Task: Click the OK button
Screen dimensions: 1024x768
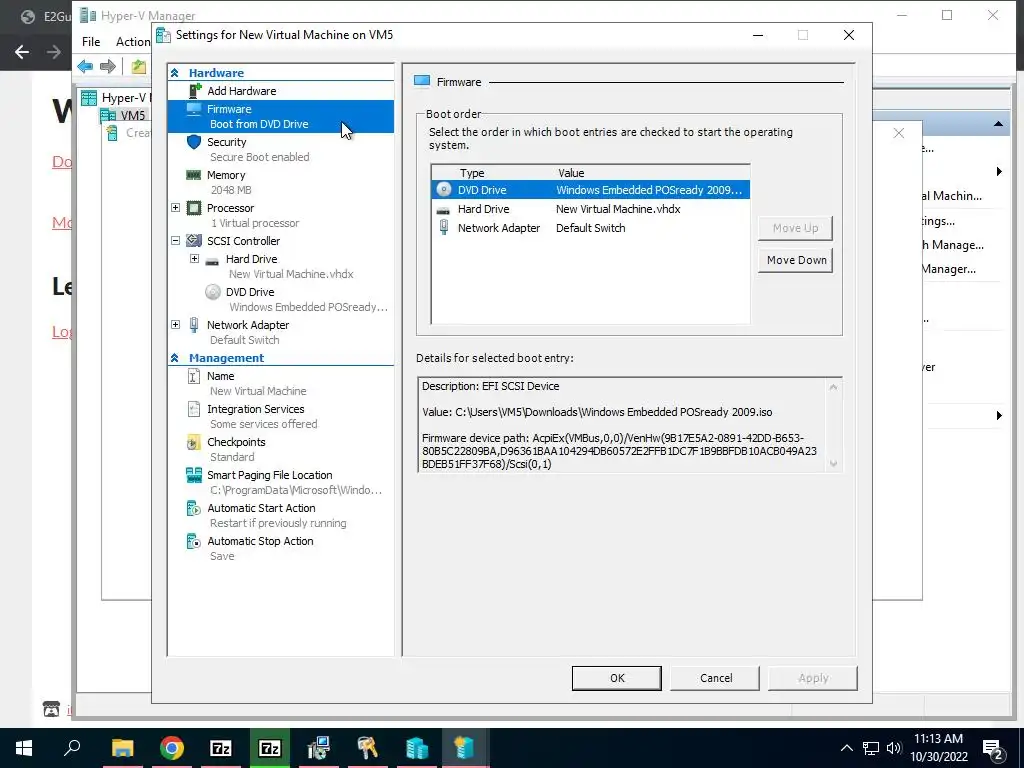Action: 616,678
